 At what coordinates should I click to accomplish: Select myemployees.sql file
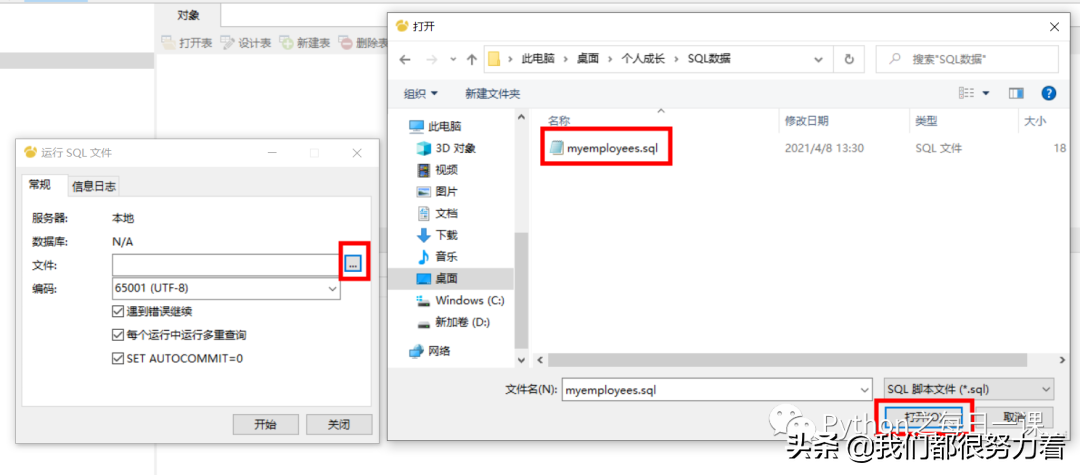606,147
